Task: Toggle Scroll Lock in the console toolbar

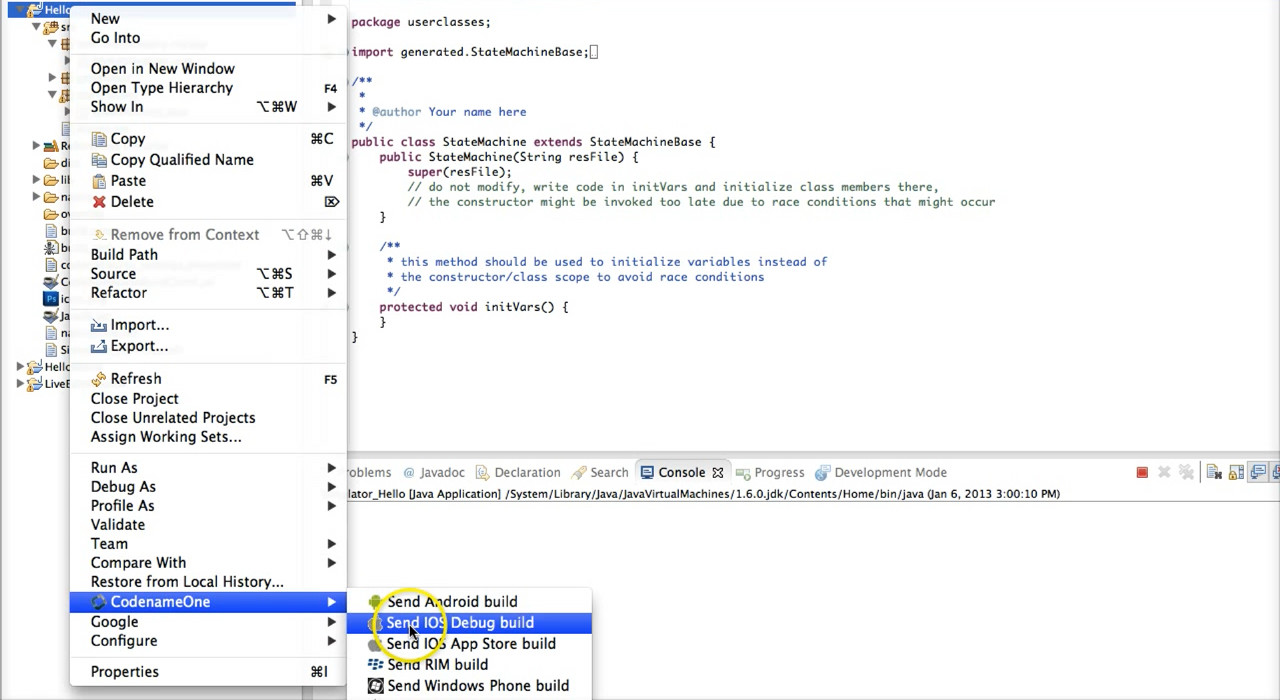Action: [x=1236, y=473]
